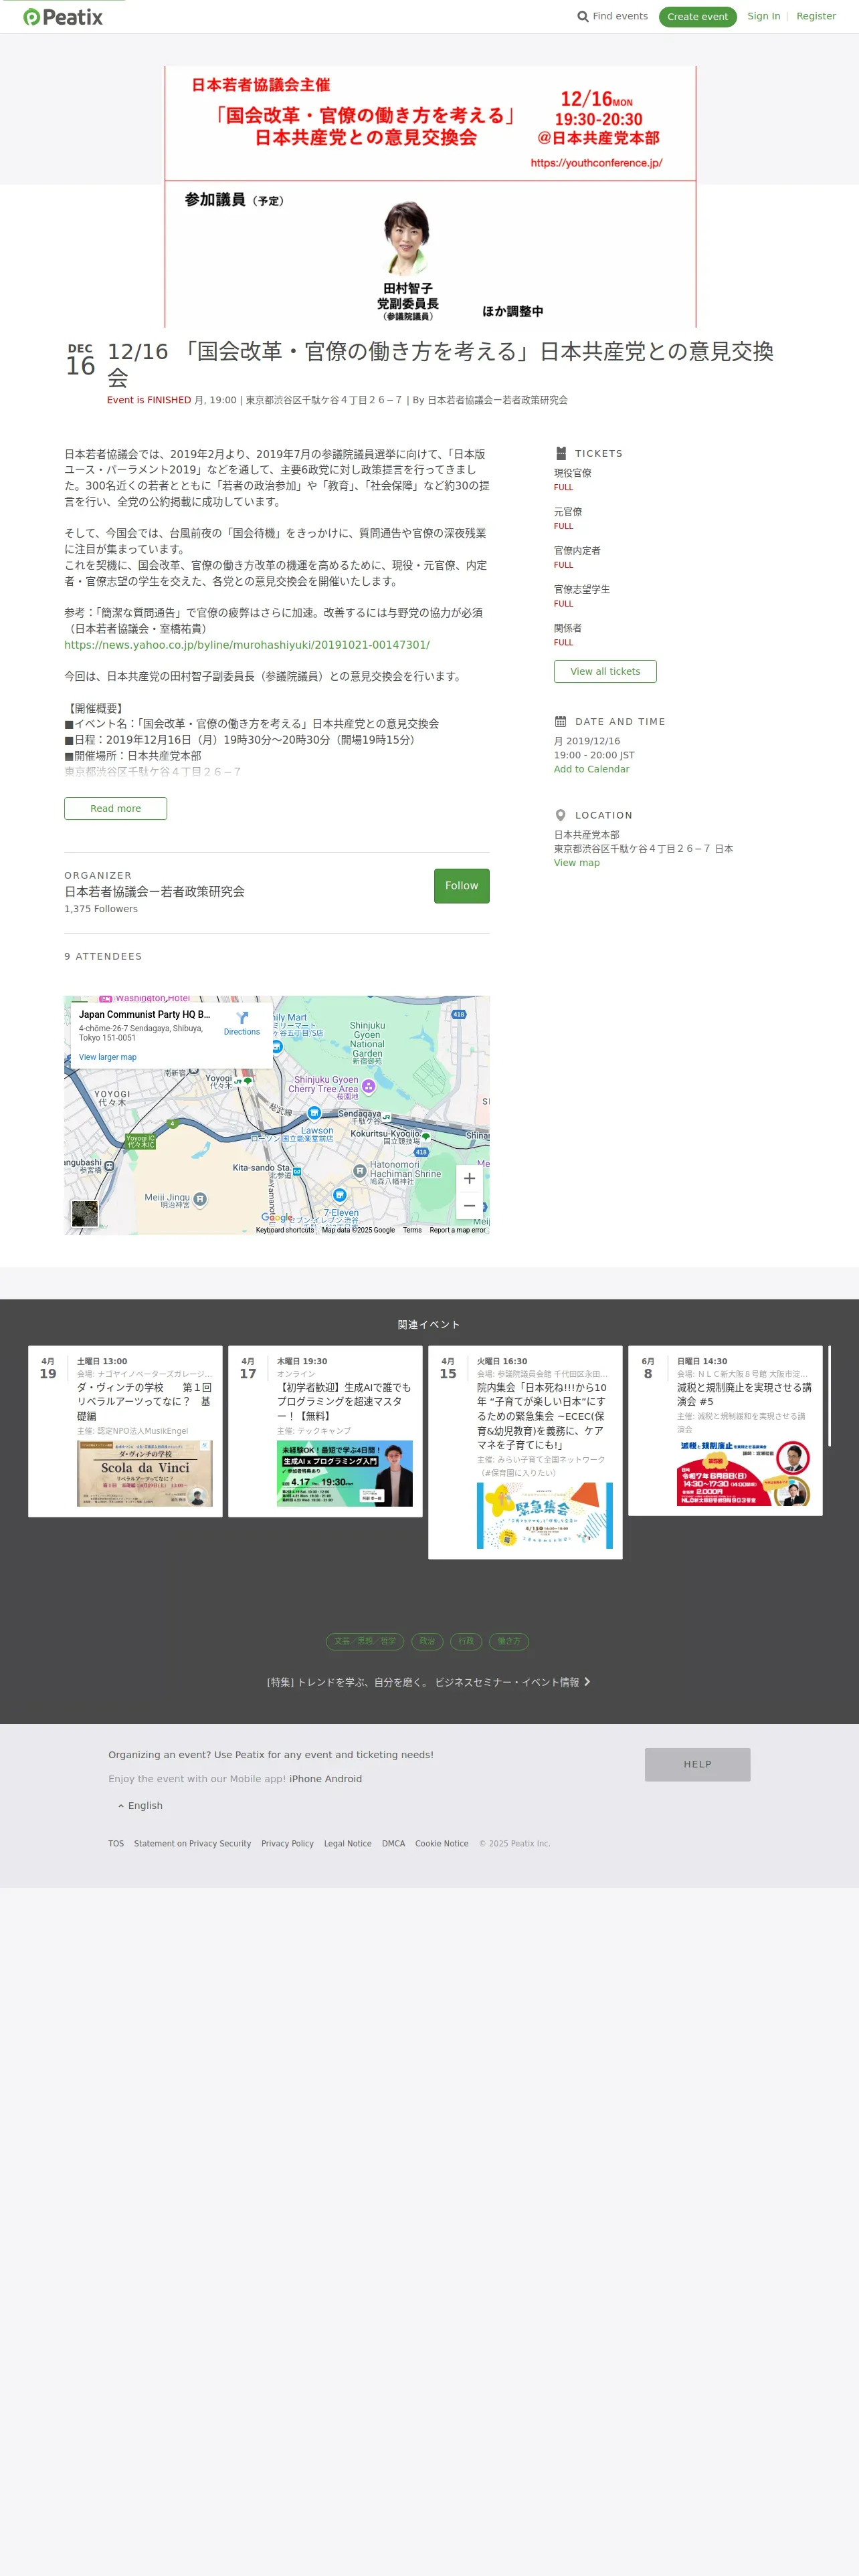
Task: Click the event banner image
Action: pos(430,197)
